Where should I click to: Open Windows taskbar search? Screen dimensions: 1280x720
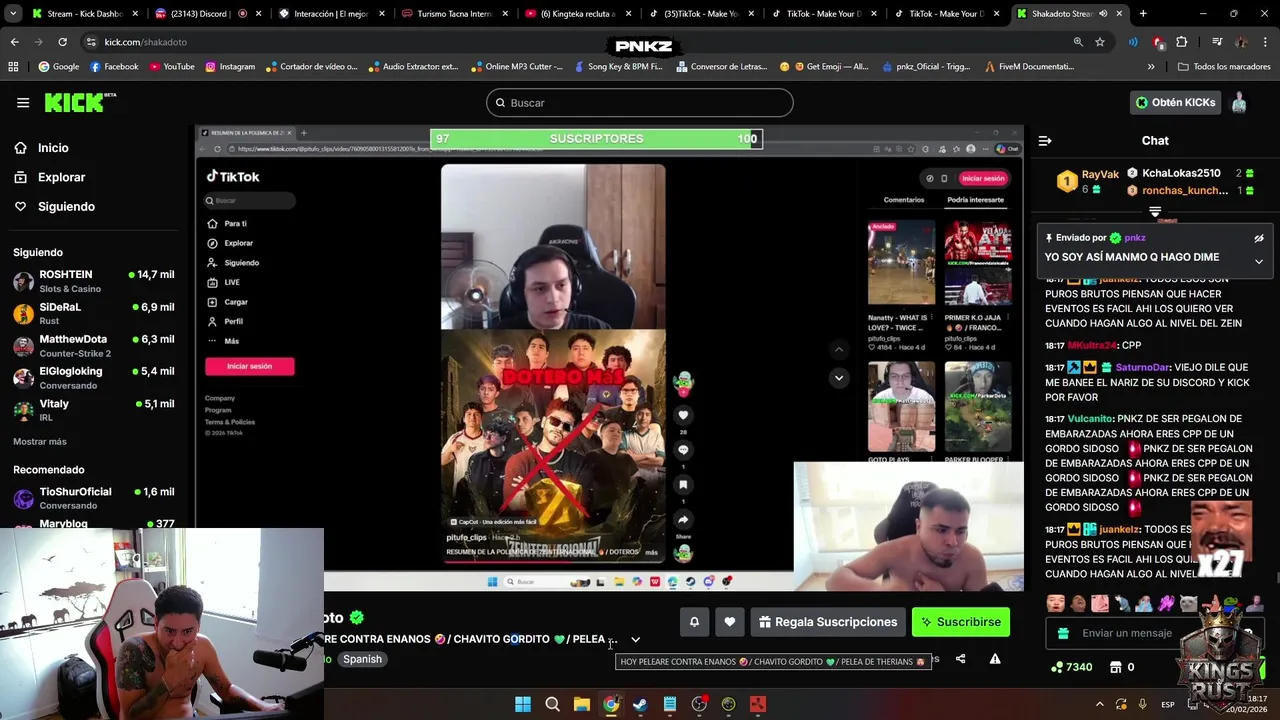552,704
